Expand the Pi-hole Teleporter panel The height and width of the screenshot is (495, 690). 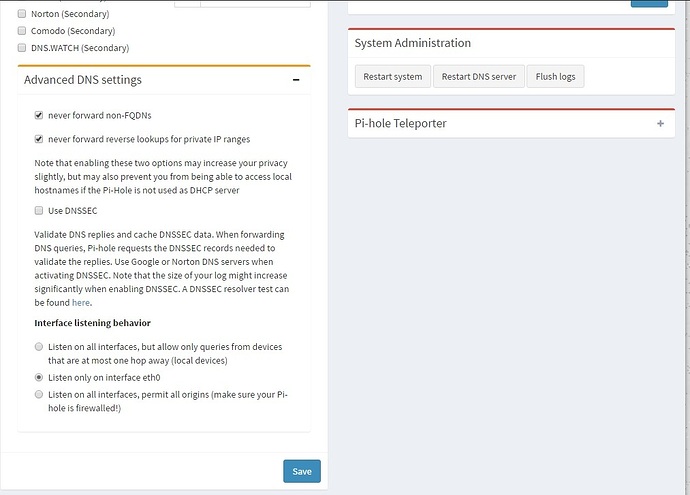(660, 124)
